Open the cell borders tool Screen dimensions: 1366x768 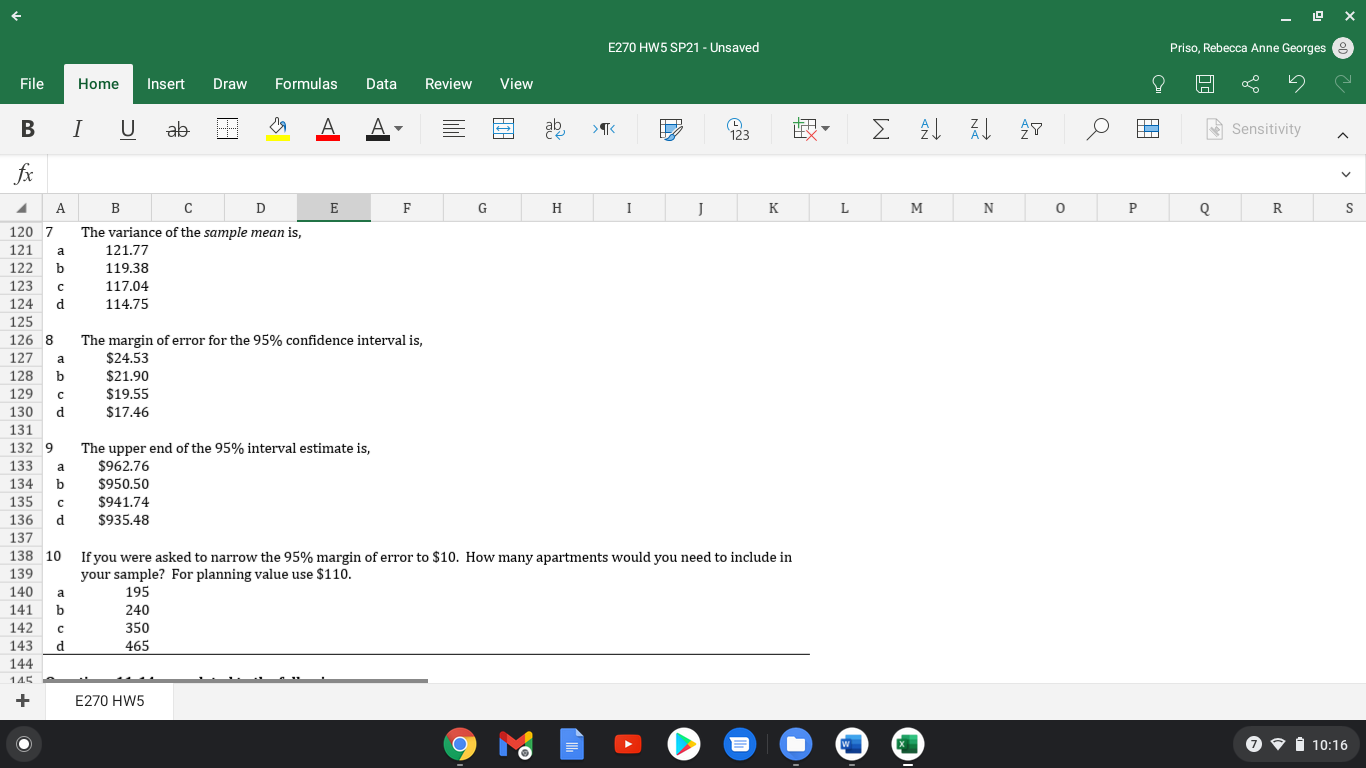(x=228, y=129)
